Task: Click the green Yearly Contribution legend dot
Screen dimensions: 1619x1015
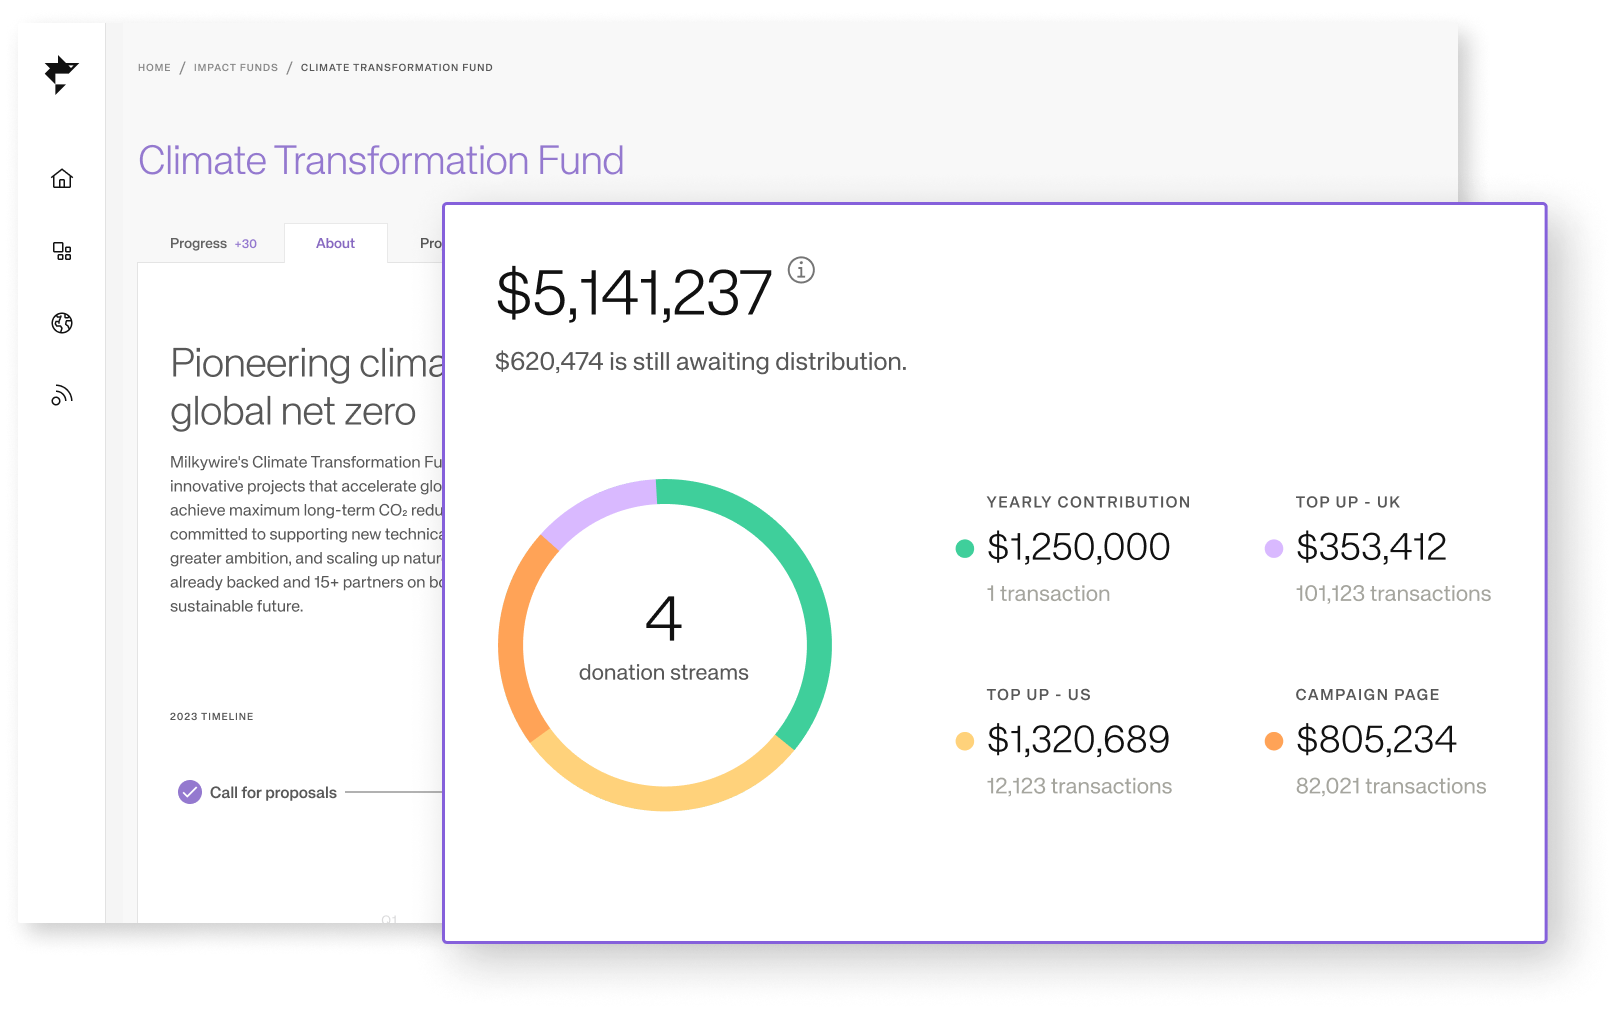Action: pyautogui.click(x=963, y=549)
